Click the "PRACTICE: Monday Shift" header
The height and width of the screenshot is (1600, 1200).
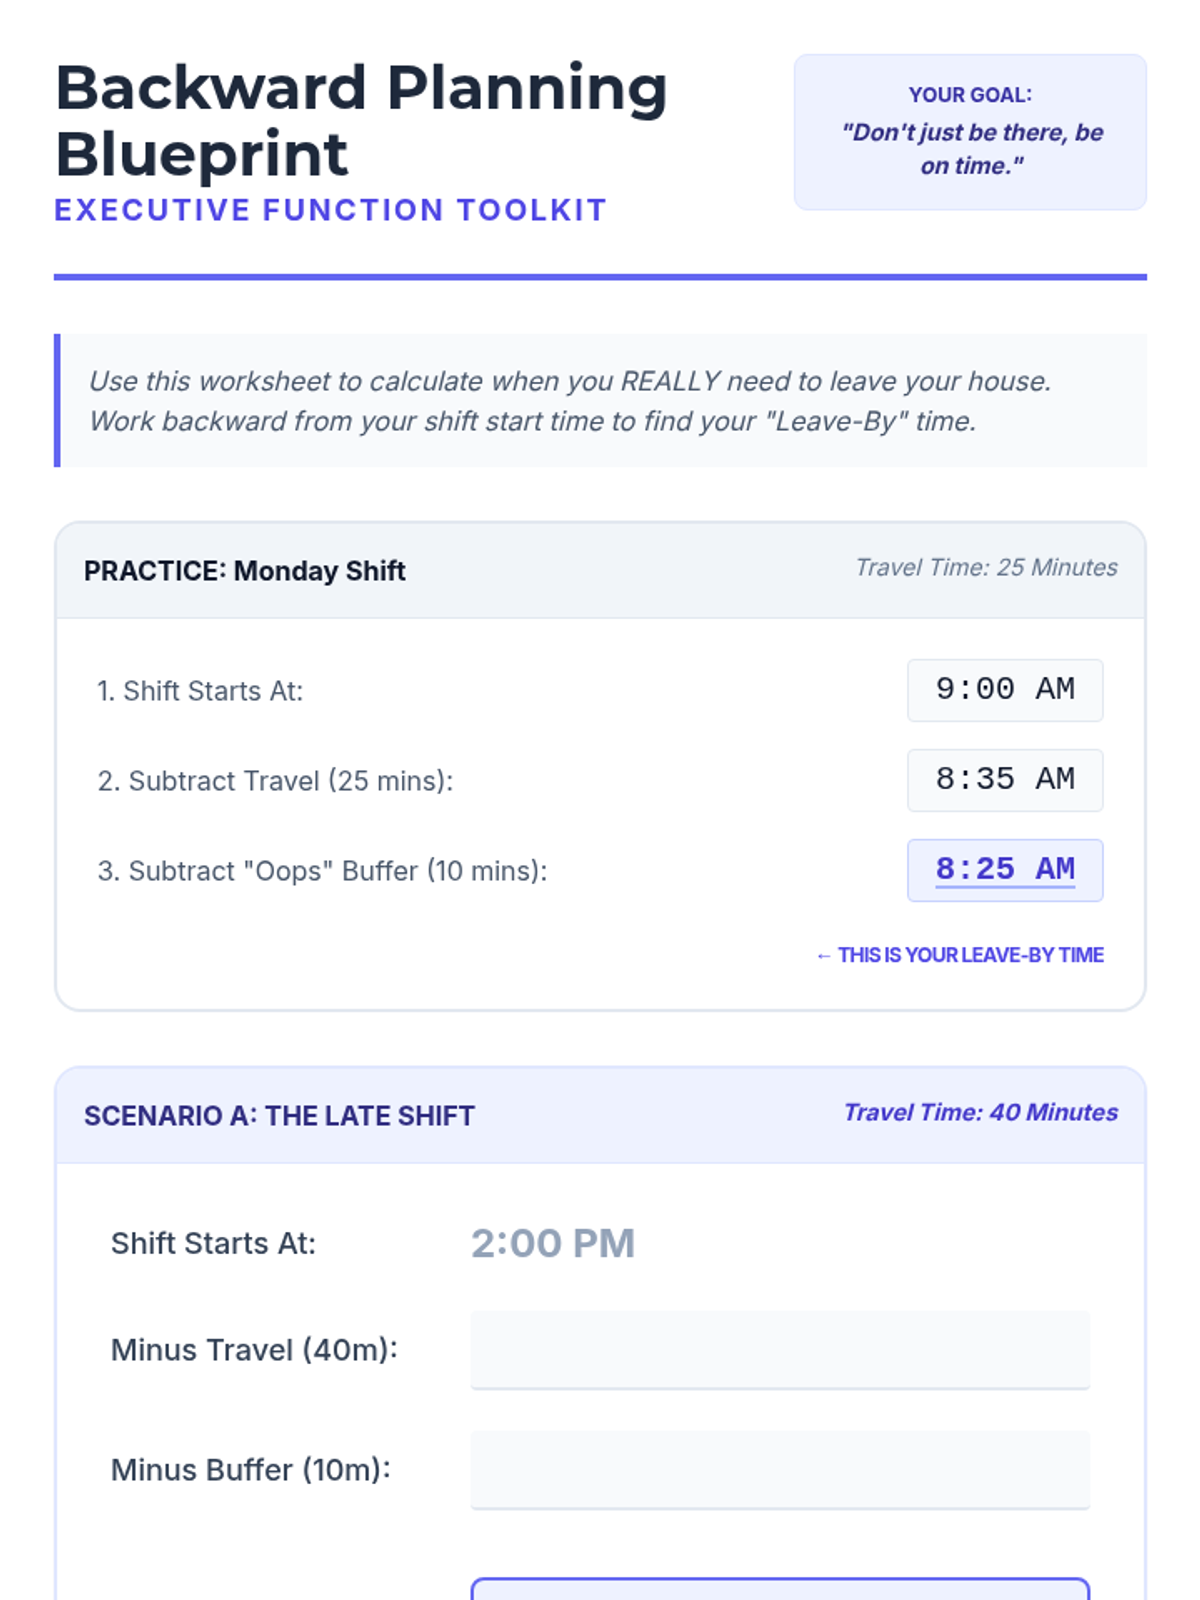[x=245, y=571]
